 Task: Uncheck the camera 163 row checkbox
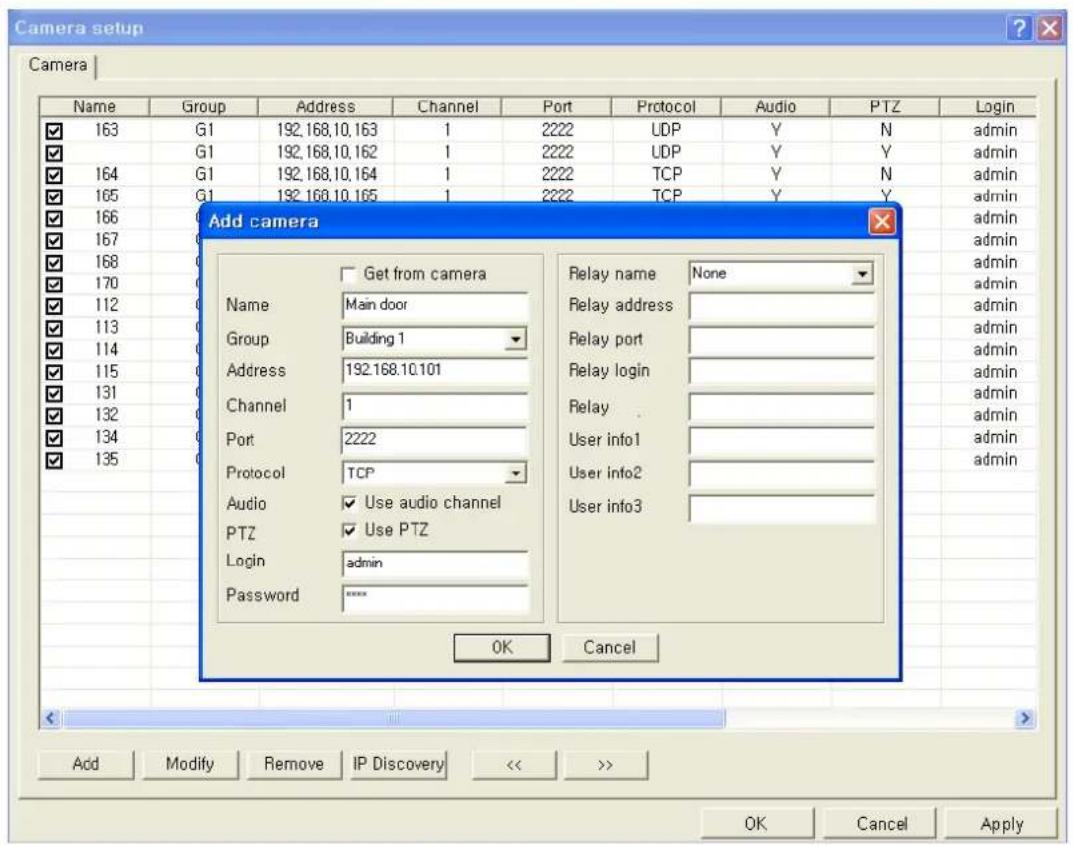click(x=53, y=131)
